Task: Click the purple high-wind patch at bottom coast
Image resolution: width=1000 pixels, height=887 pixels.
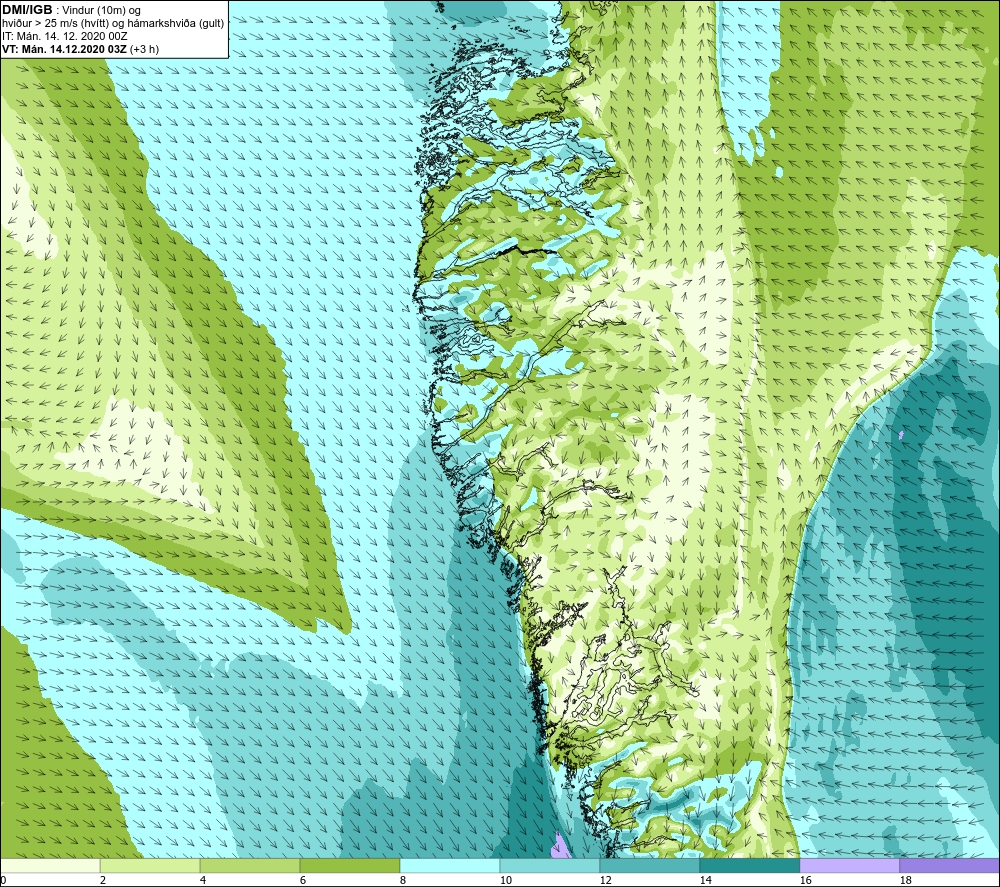Action: [x=560, y=847]
